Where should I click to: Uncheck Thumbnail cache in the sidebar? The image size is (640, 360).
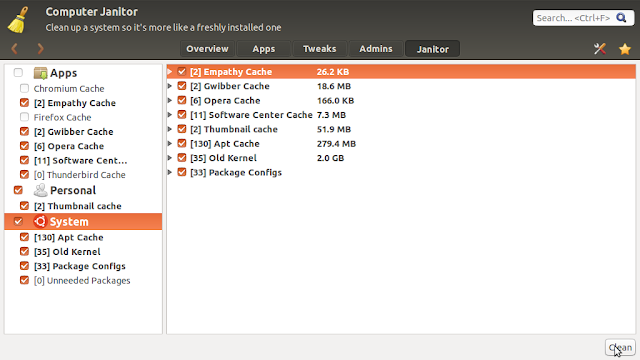[24, 206]
